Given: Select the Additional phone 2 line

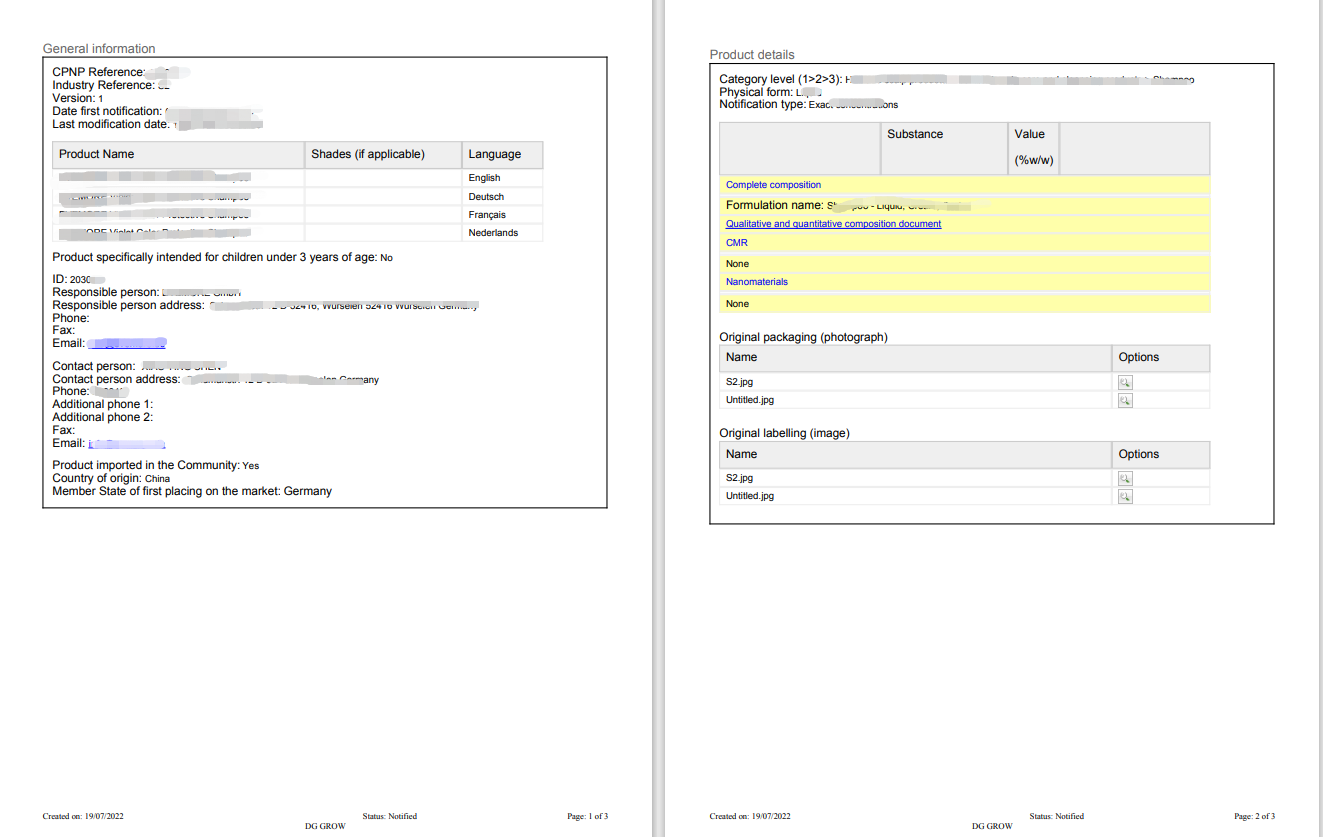Looking at the screenshot, I should 103,417.
